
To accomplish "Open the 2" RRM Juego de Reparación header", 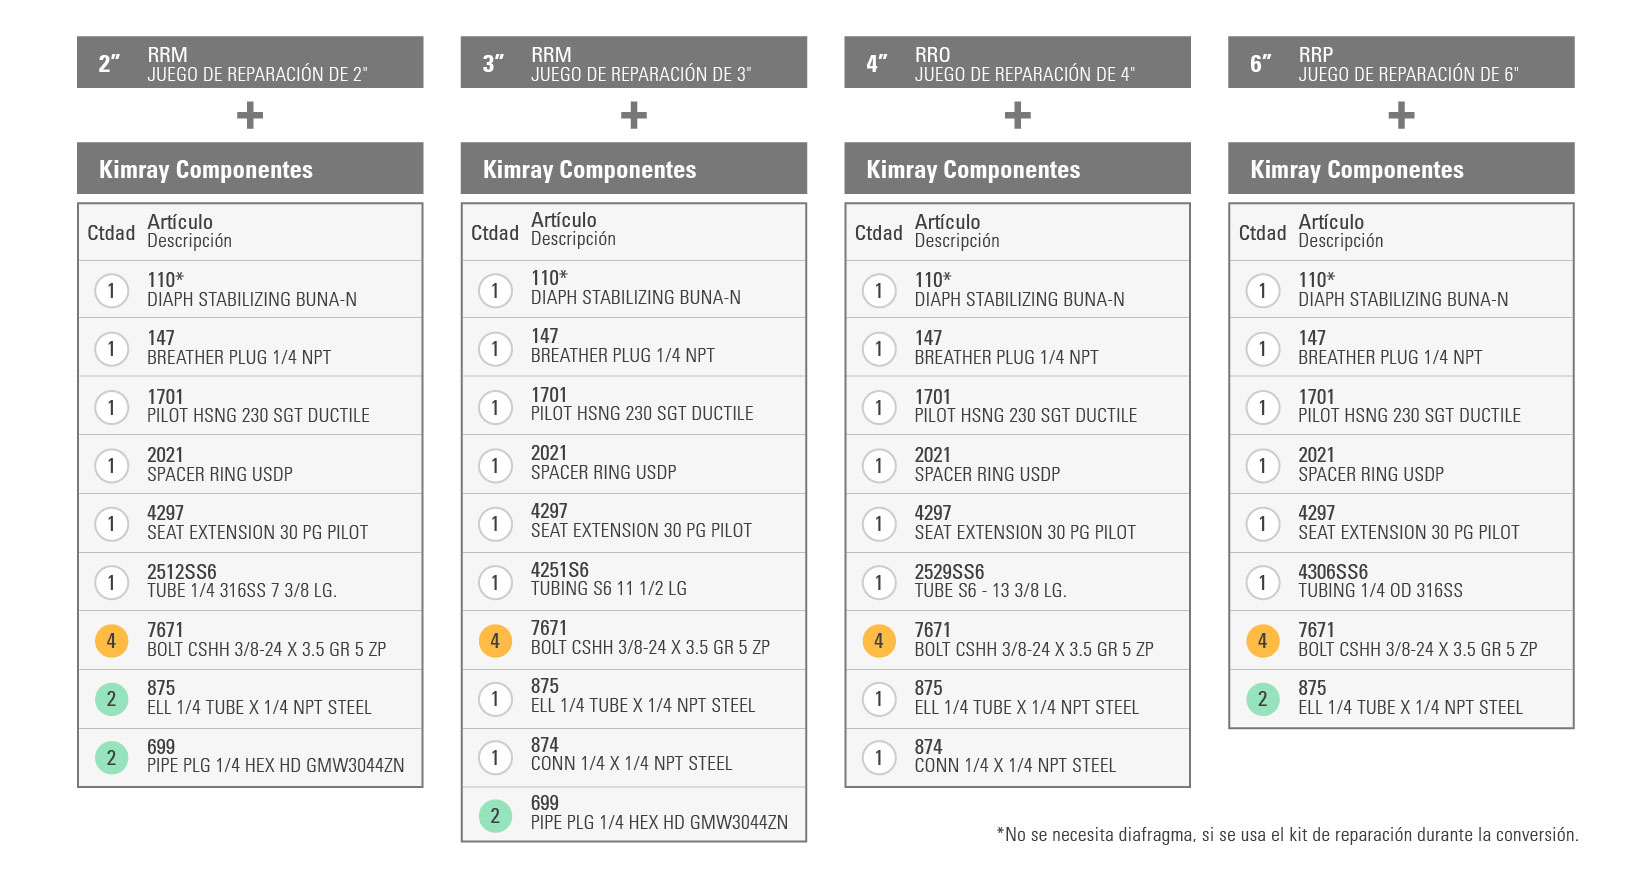I will click(x=250, y=63).
